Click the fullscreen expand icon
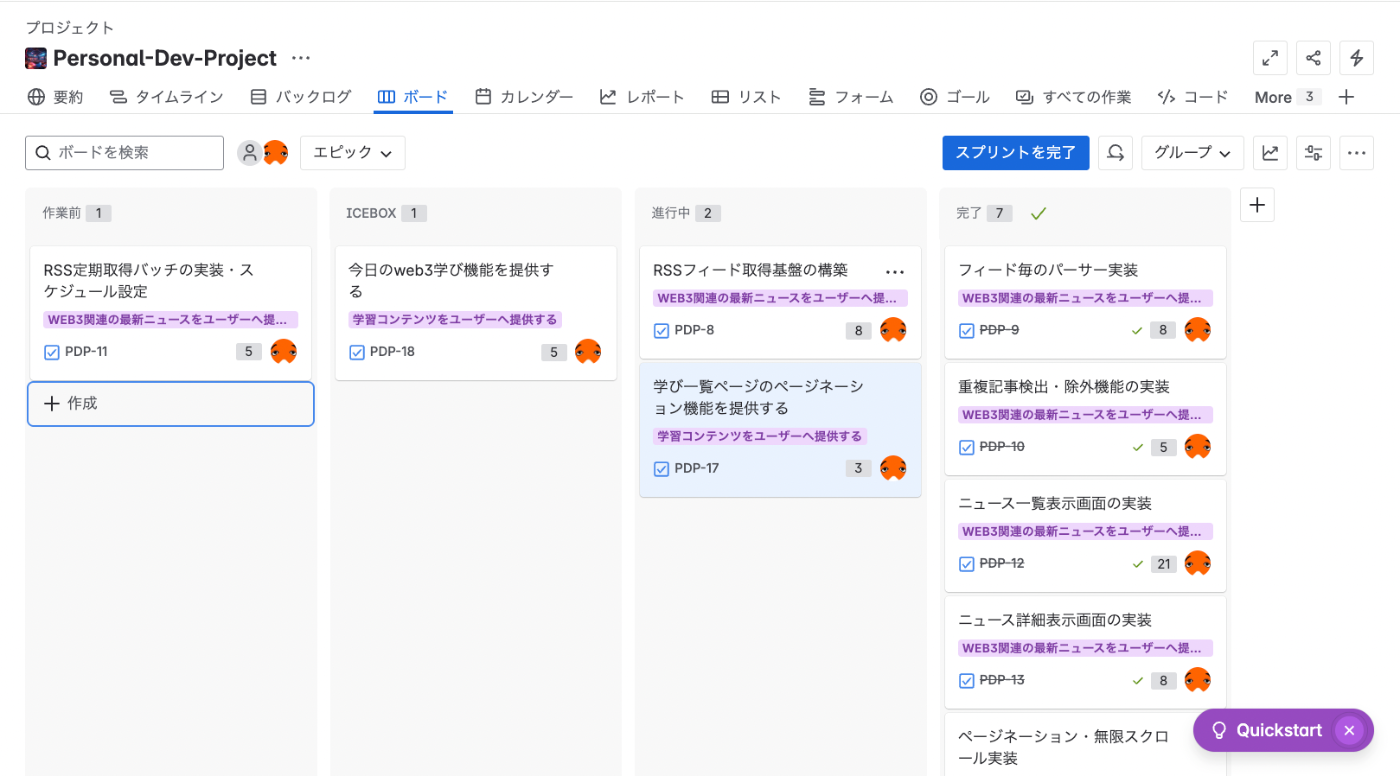The image size is (1400, 776). pyautogui.click(x=1270, y=58)
